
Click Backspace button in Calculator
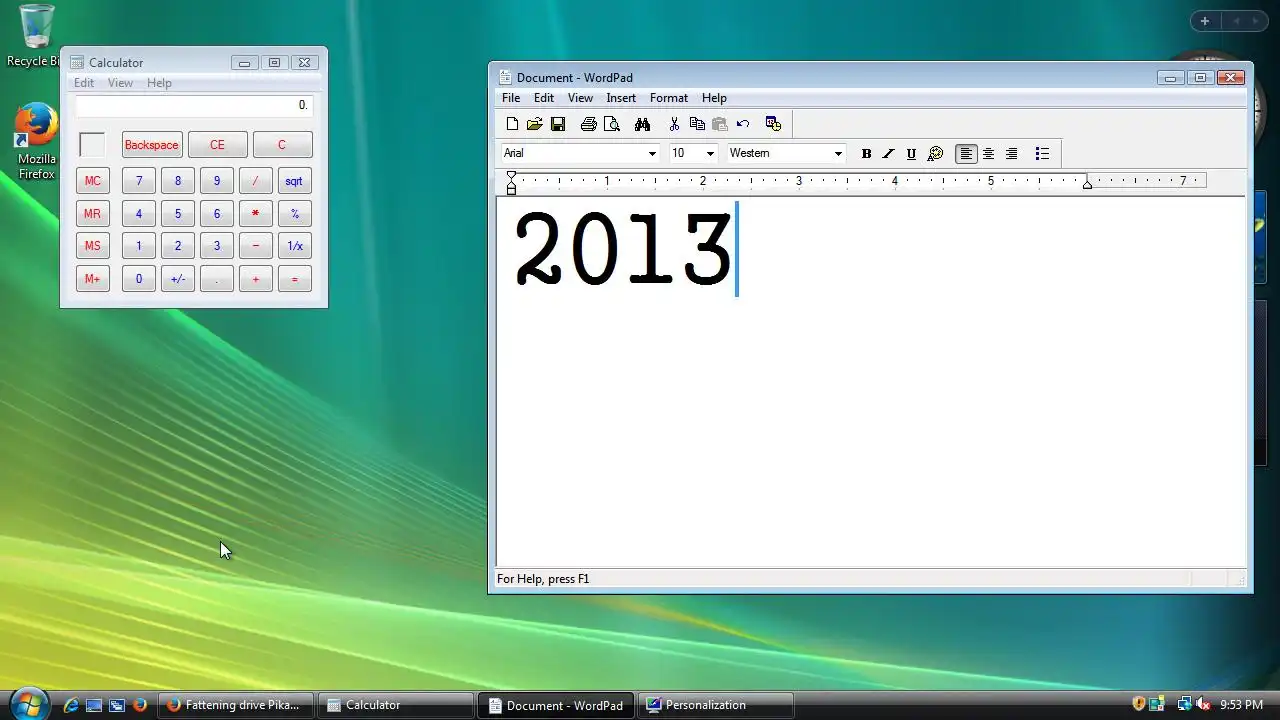[x=152, y=145]
